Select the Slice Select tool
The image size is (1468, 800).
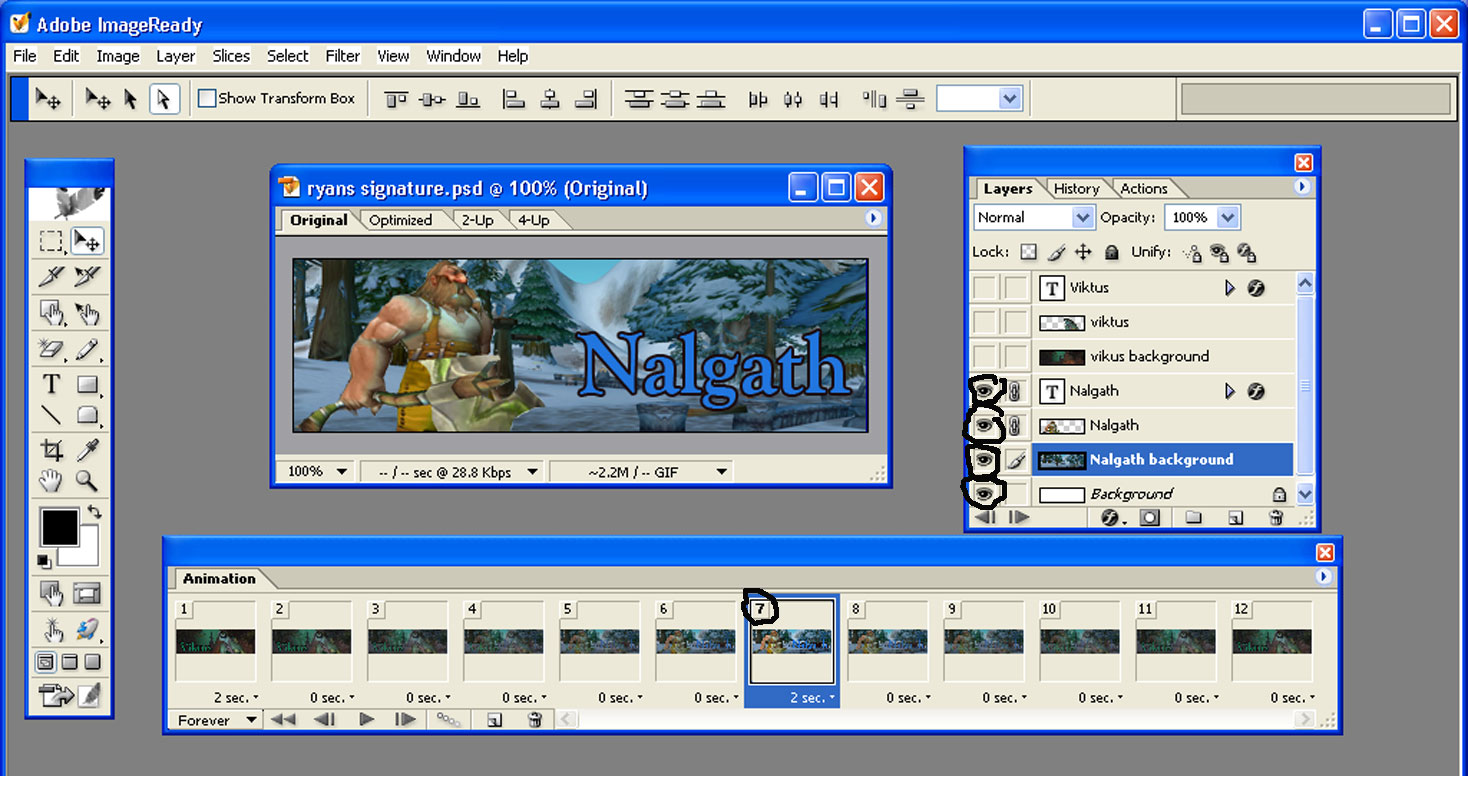87,277
